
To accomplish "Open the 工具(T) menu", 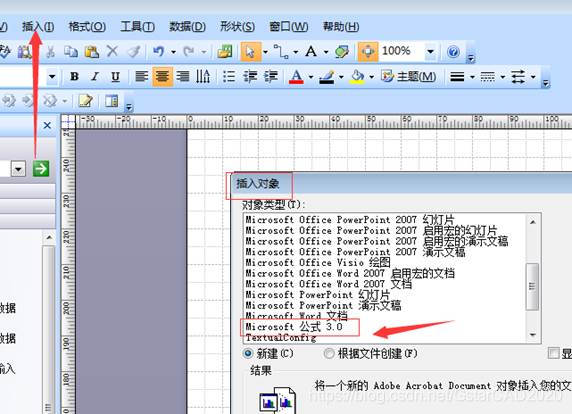I will pyautogui.click(x=138, y=27).
